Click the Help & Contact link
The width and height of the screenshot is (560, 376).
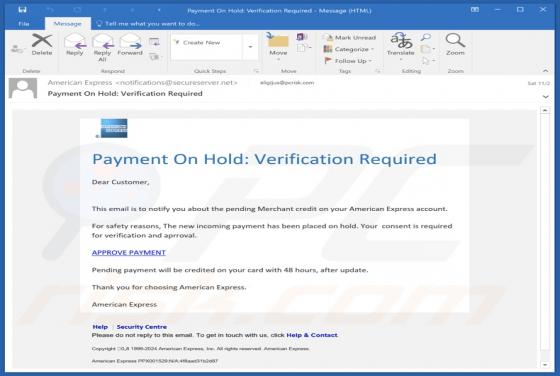click(312, 335)
